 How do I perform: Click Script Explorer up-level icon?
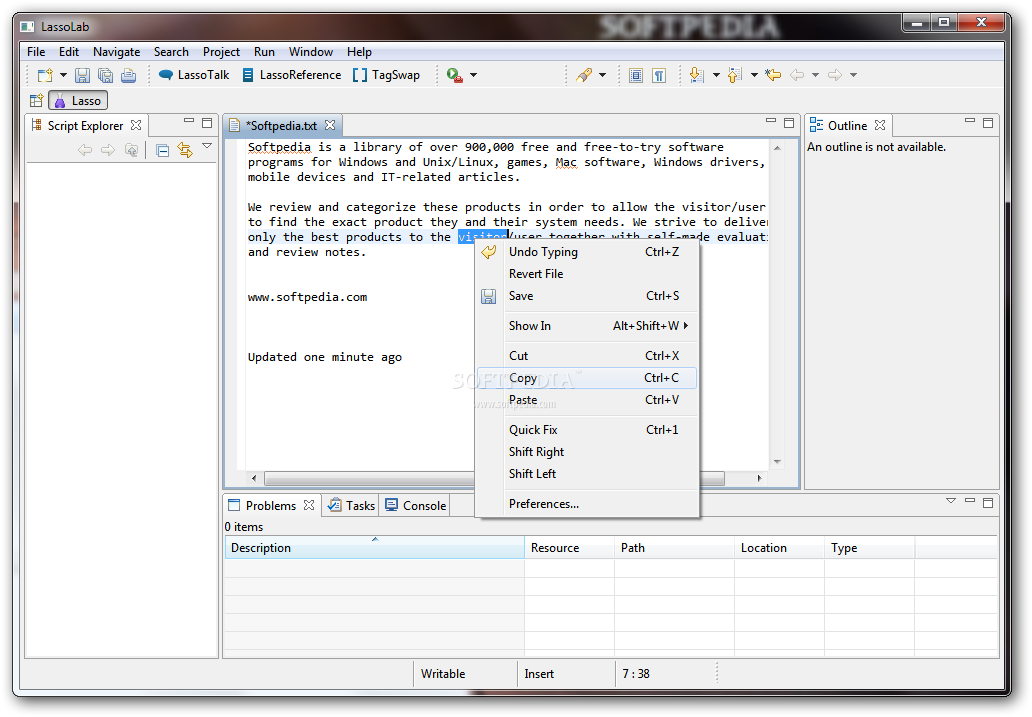click(132, 150)
